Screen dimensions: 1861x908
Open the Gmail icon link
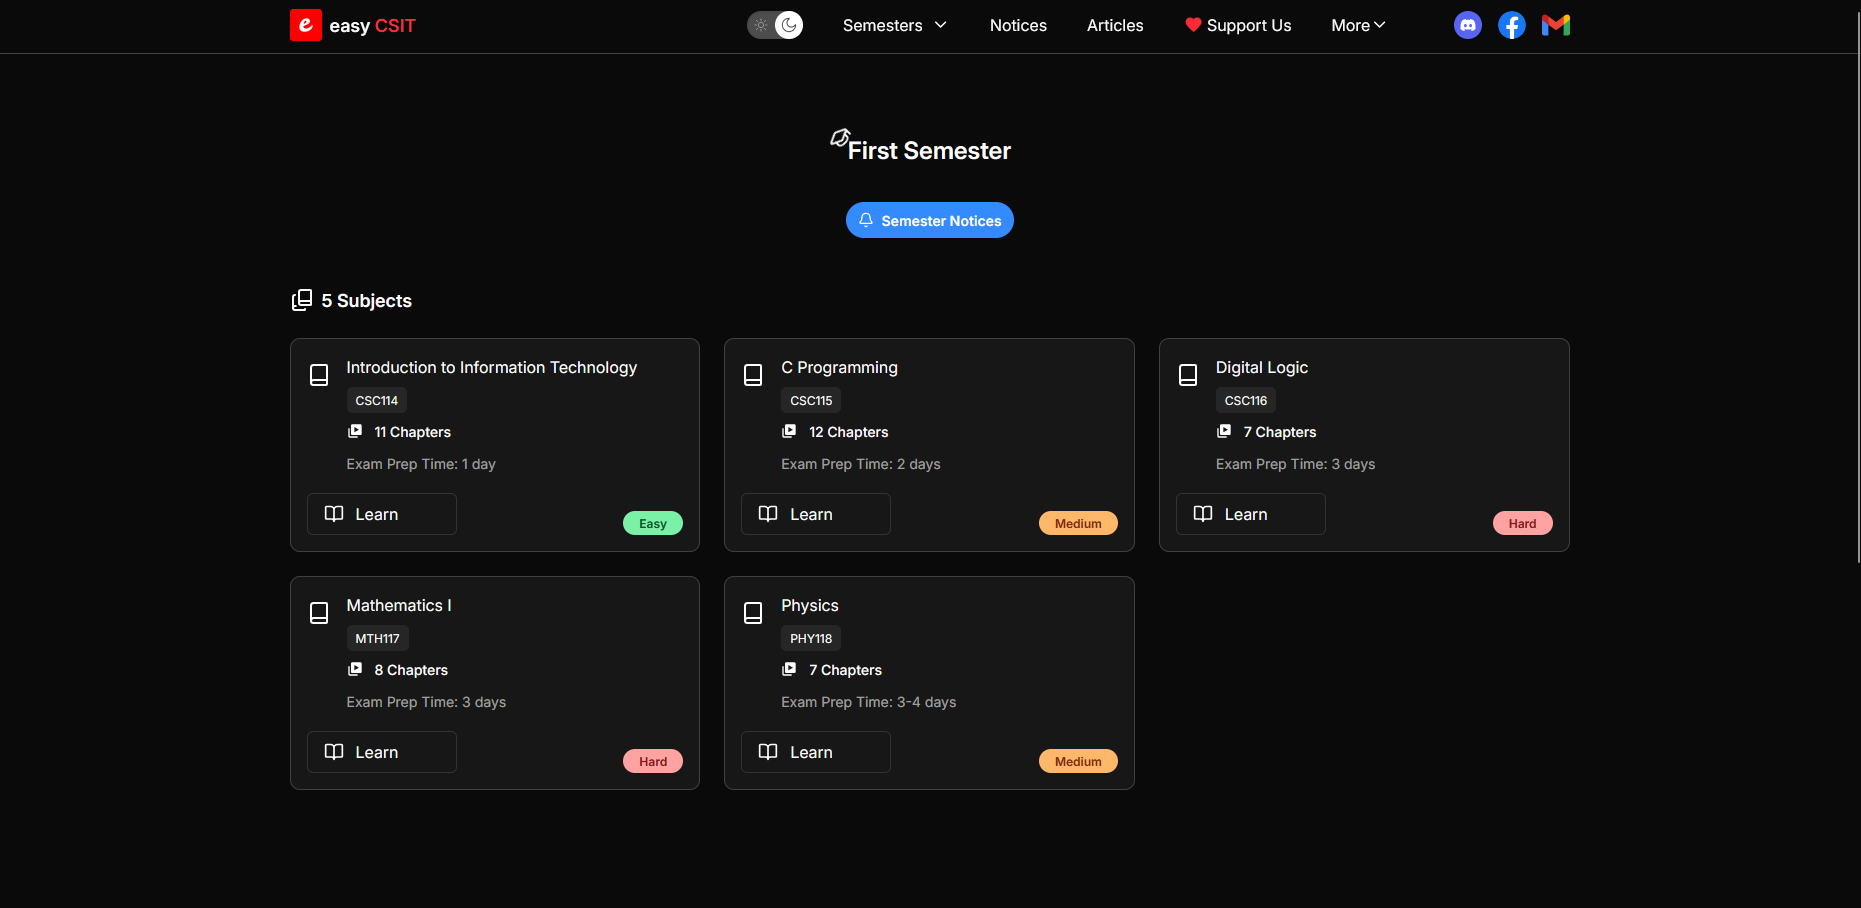point(1555,25)
